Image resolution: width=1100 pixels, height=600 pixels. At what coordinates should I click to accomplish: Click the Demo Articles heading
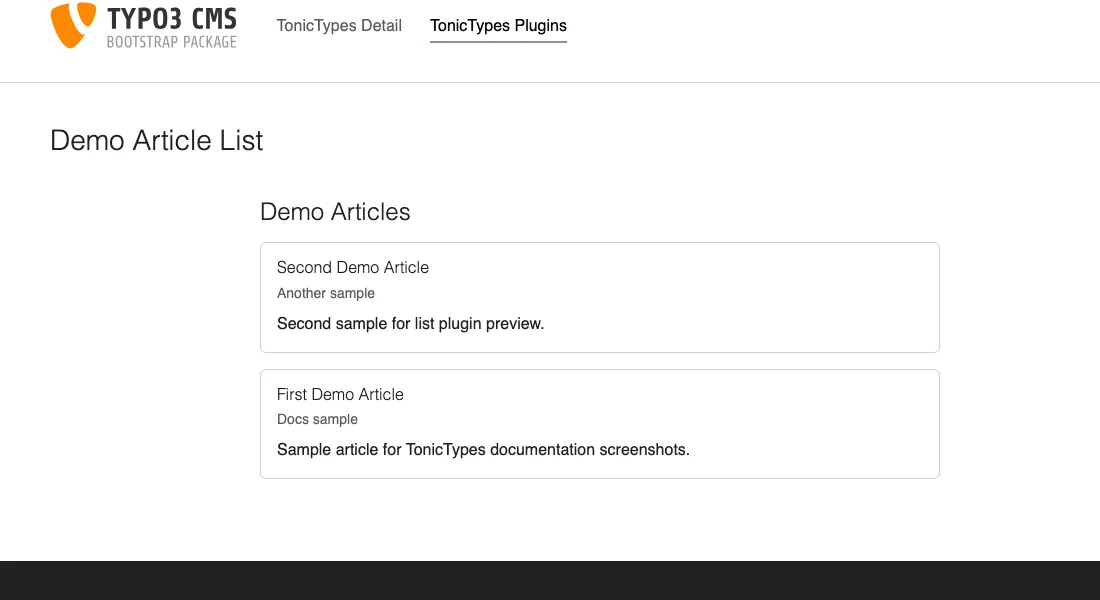335,212
